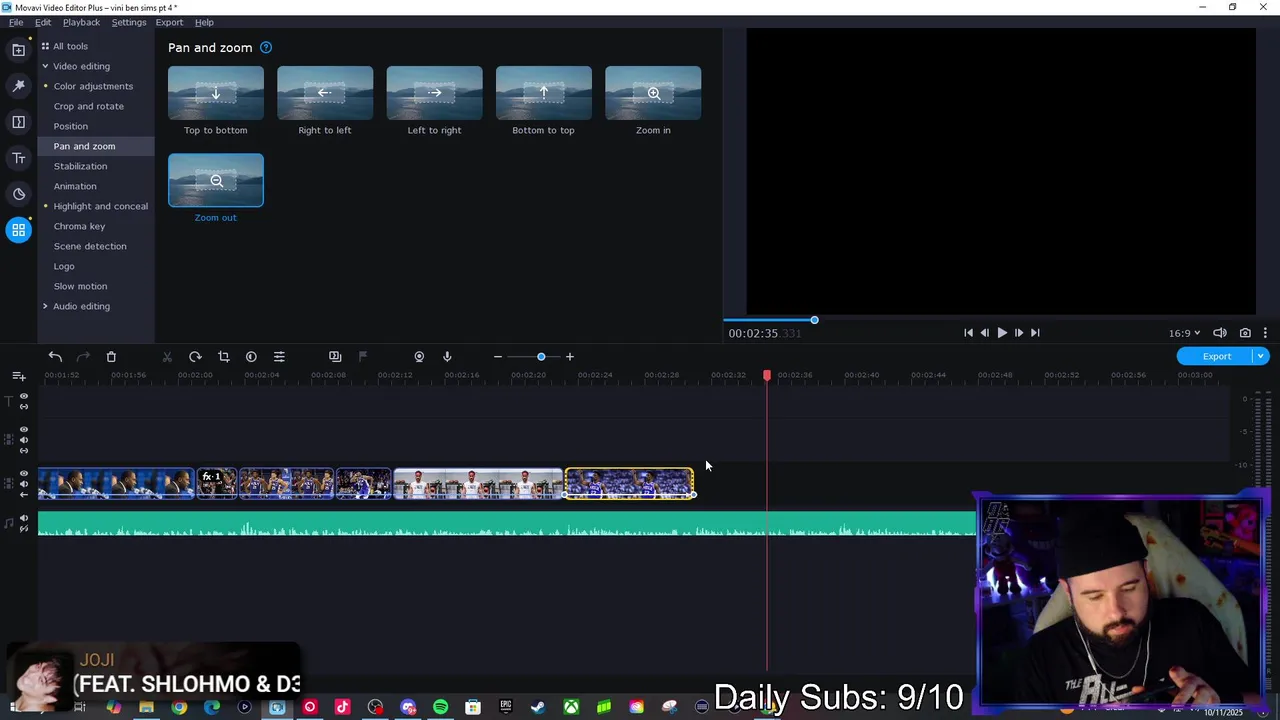The width and height of the screenshot is (1280, 720).
Task: Open the Stickers clock-shaped panel icon
Action: 18,194
